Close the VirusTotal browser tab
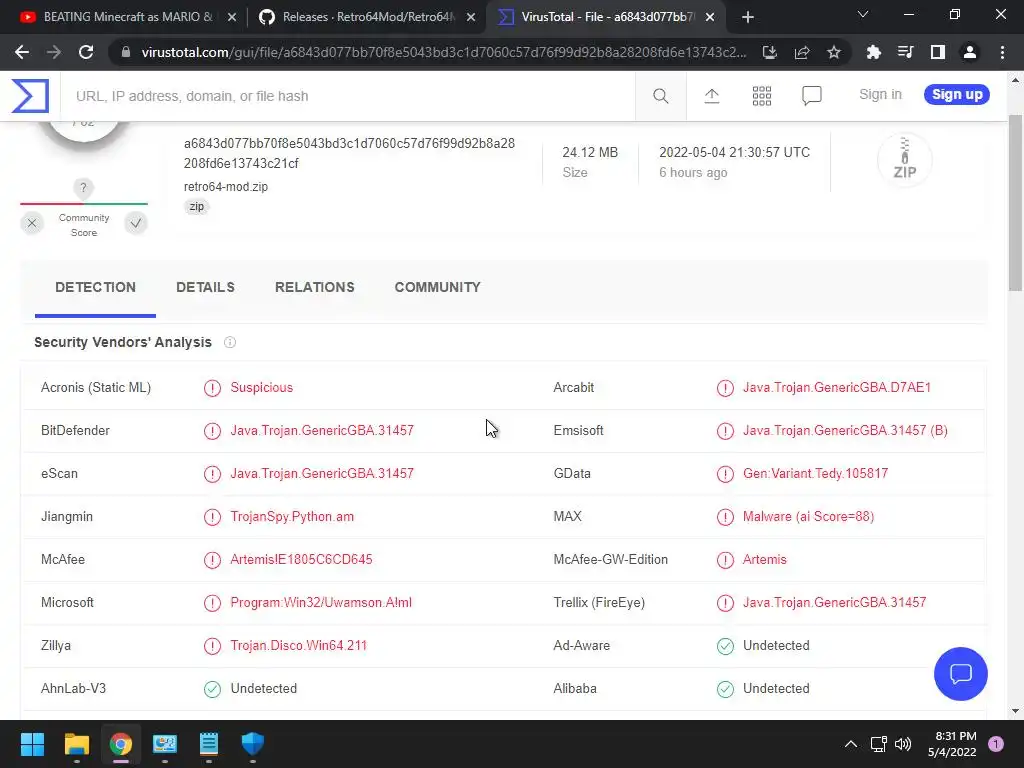Viewport: 1024px width, 768px height. (710, 18)
